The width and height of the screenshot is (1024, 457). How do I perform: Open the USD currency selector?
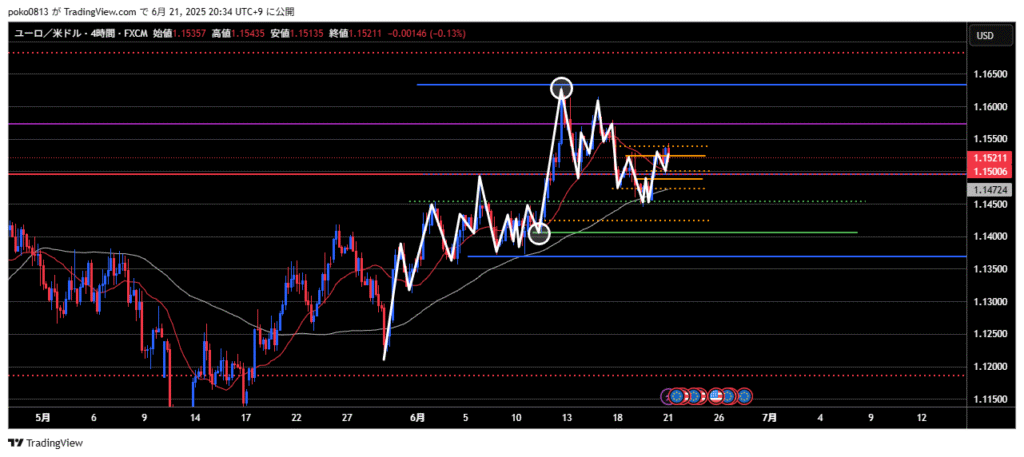click(985, 36)
